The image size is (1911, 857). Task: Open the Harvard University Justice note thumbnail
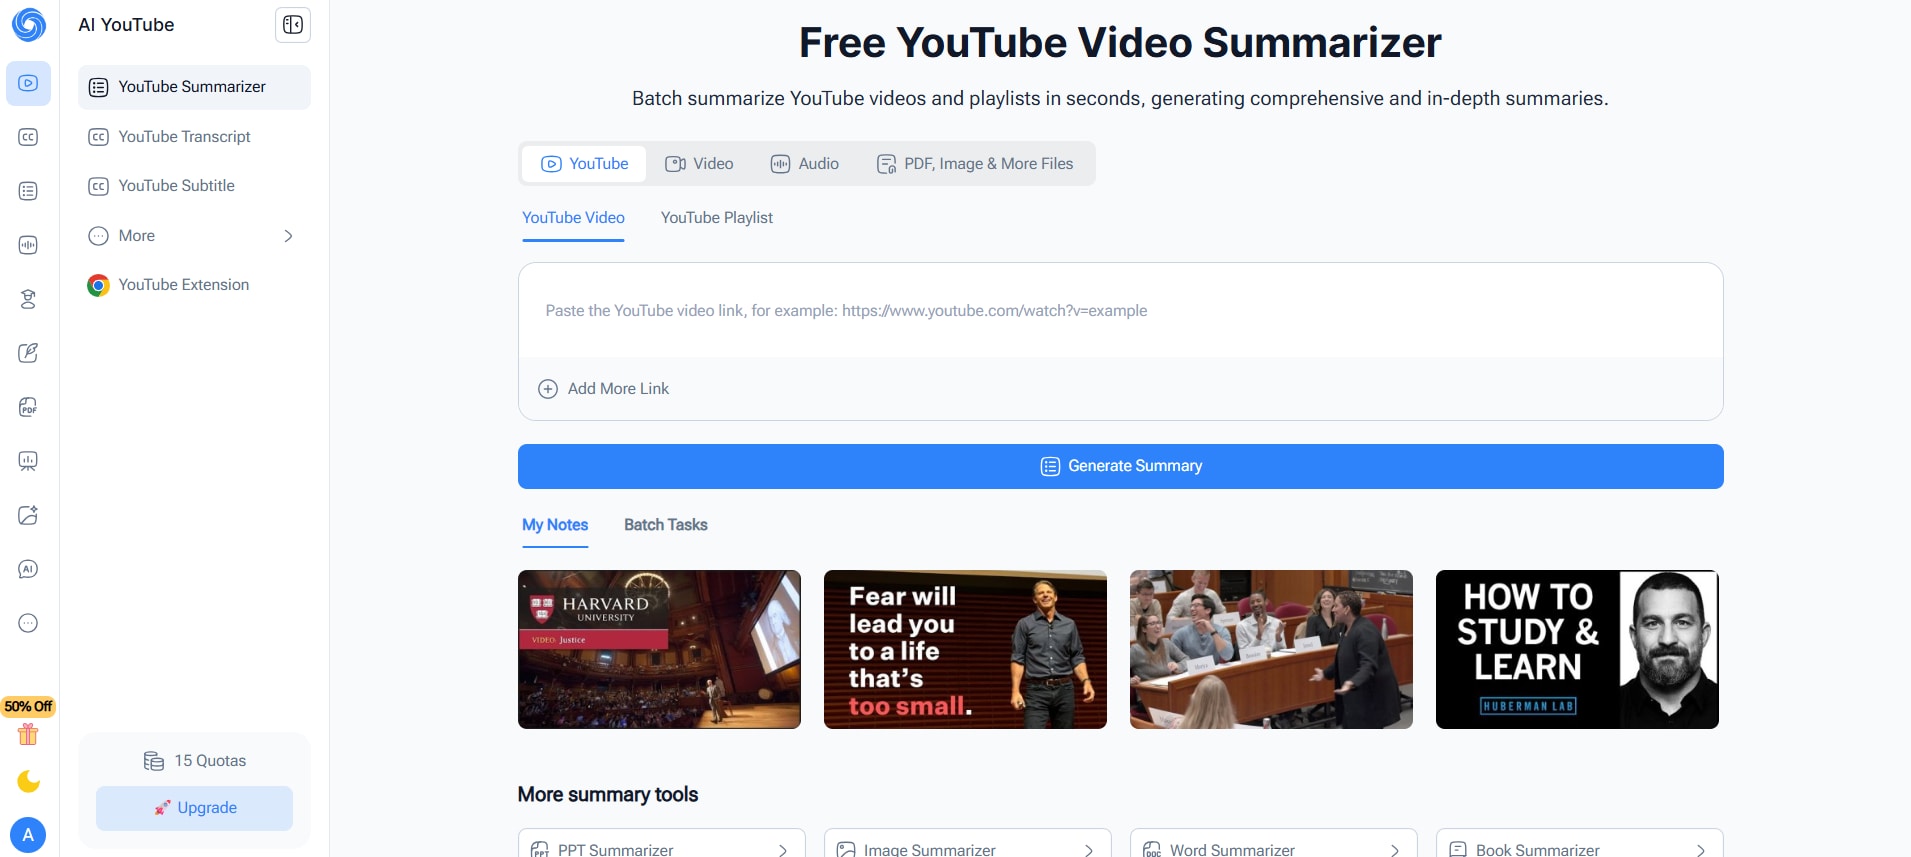click(659, 649)
